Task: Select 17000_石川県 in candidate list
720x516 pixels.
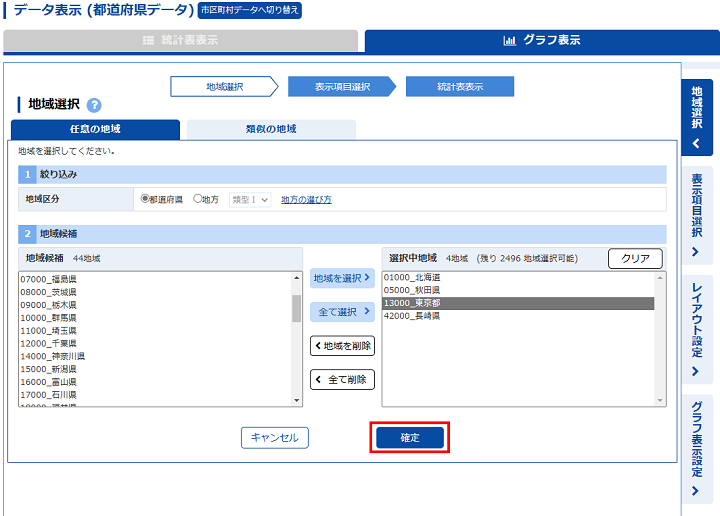Action: click(155, 395)
